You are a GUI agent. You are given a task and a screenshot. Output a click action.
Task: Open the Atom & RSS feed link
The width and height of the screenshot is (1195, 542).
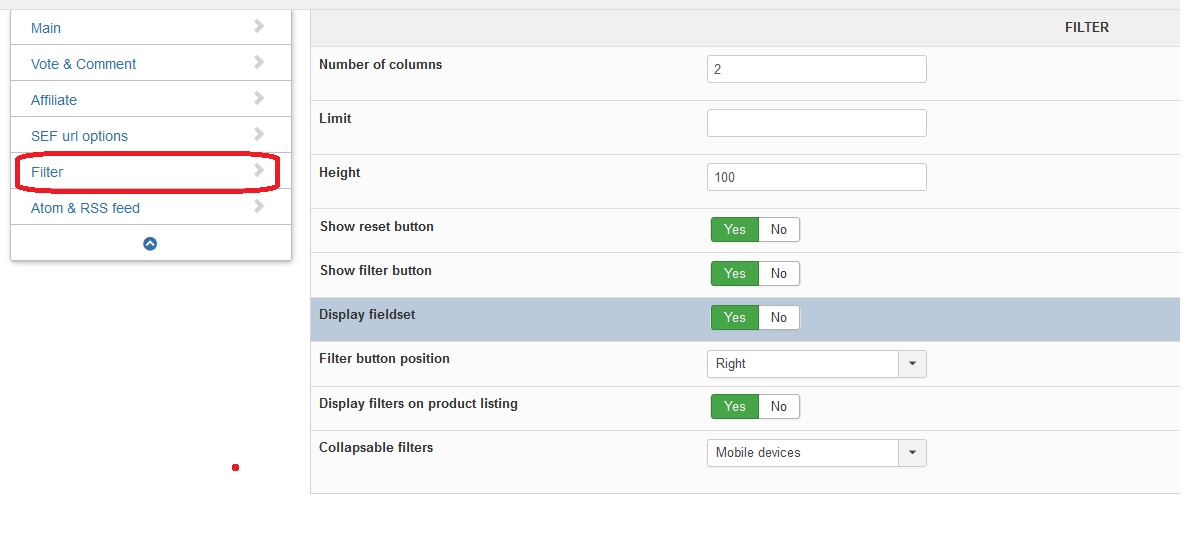85,208
